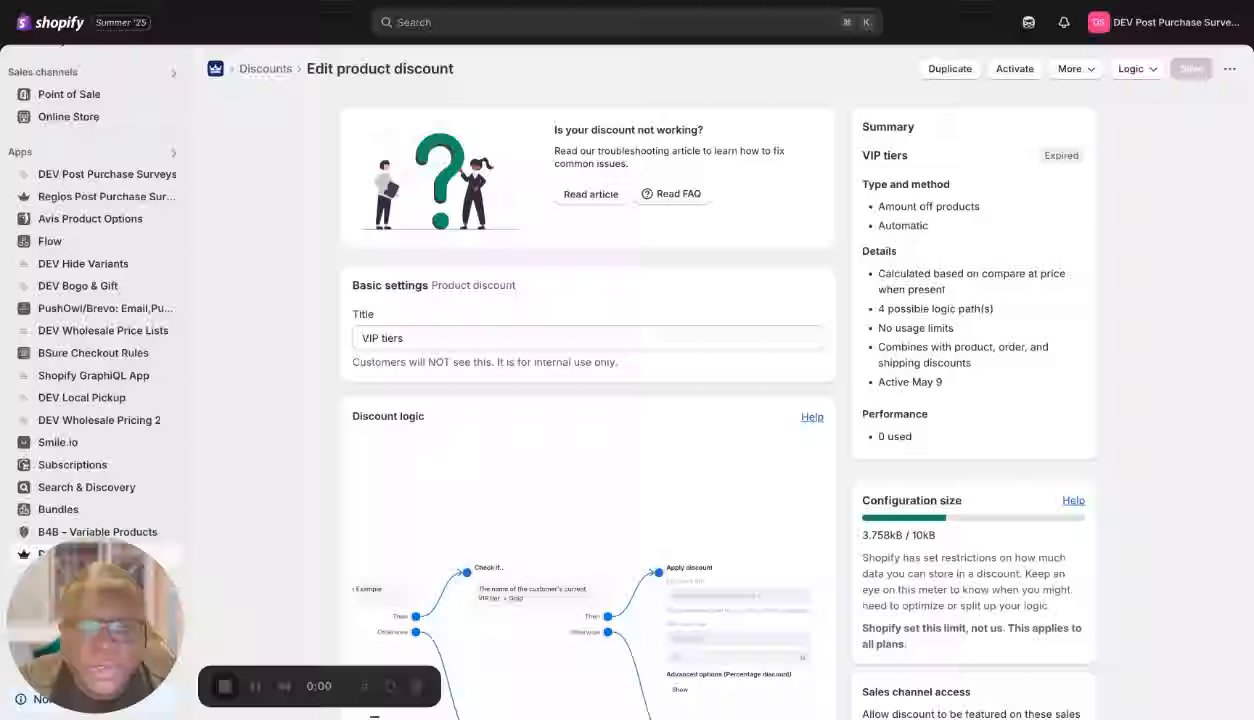Pause the screen recording

tap(255, 686)
